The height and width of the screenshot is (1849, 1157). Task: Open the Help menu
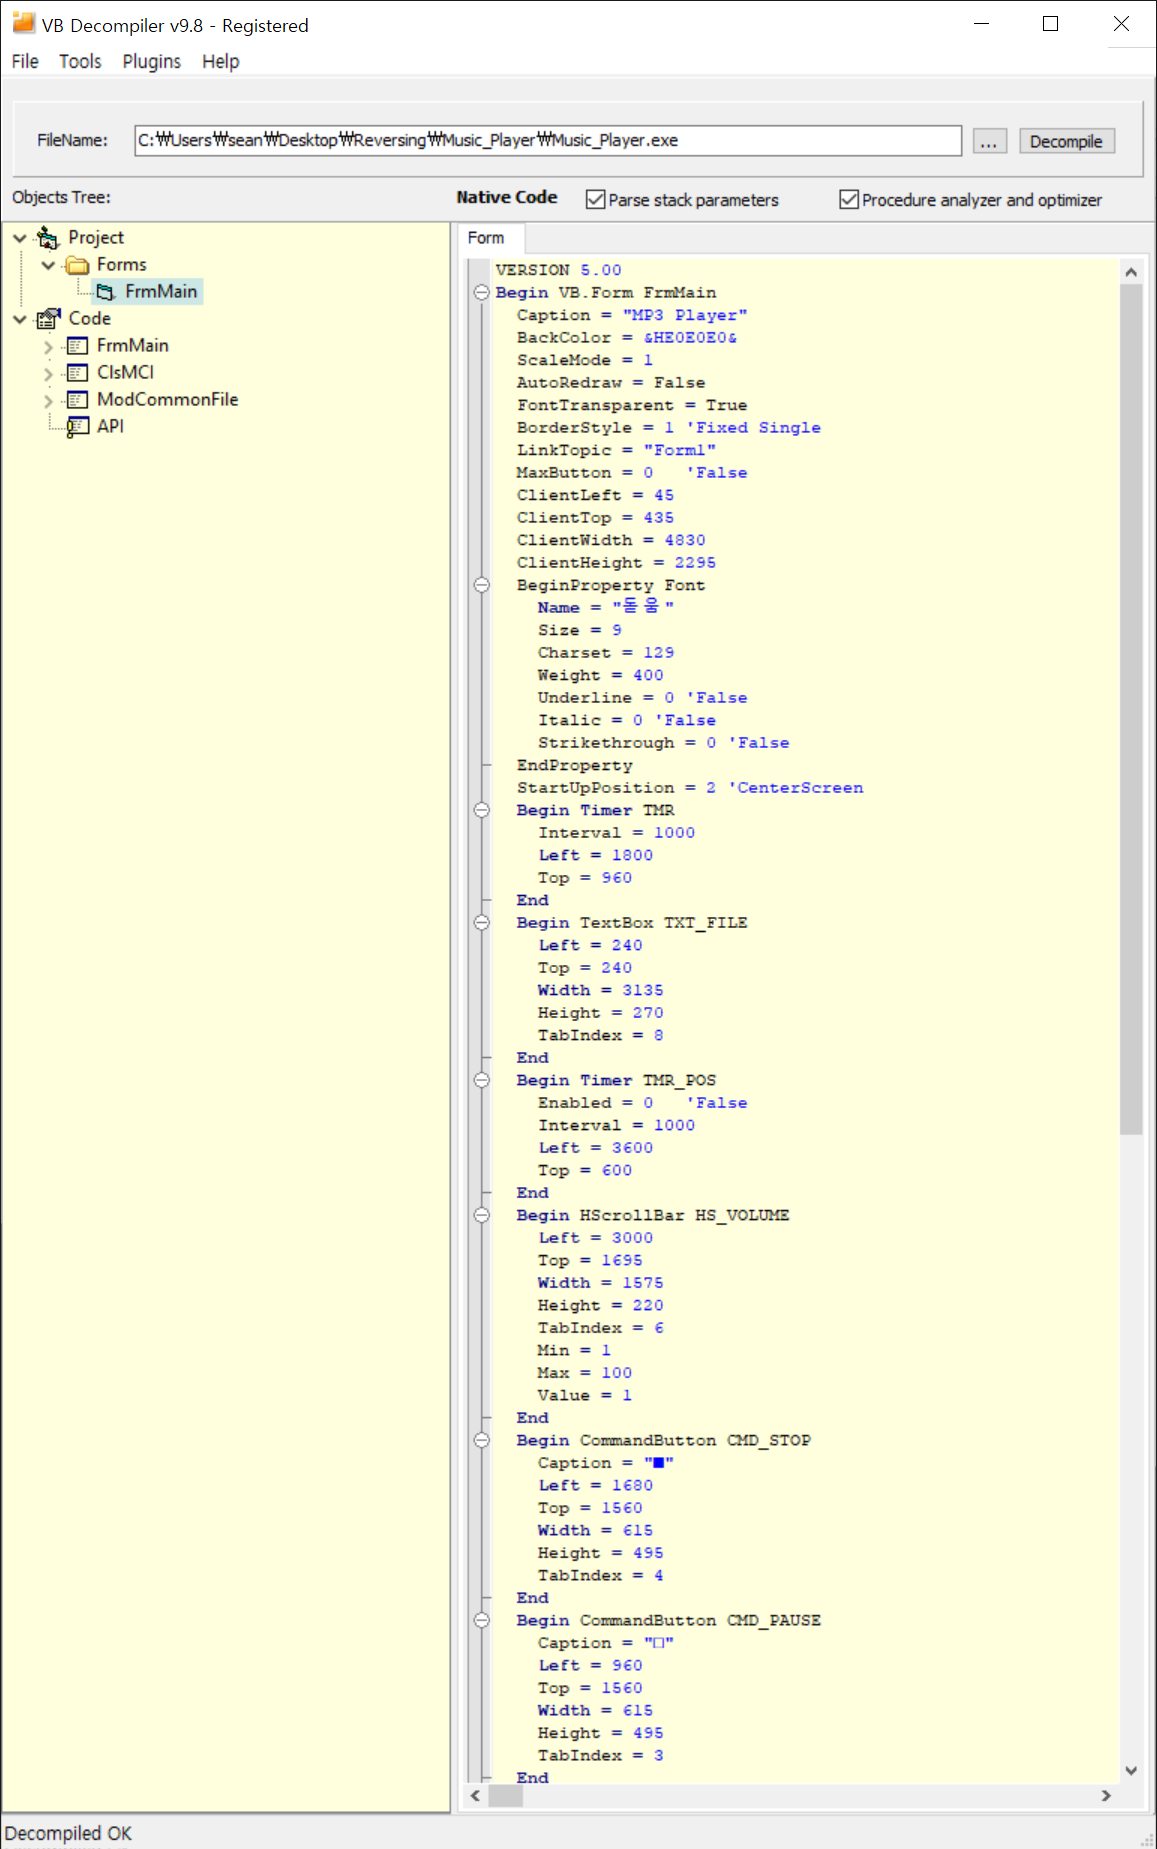[x=221, y=61]
